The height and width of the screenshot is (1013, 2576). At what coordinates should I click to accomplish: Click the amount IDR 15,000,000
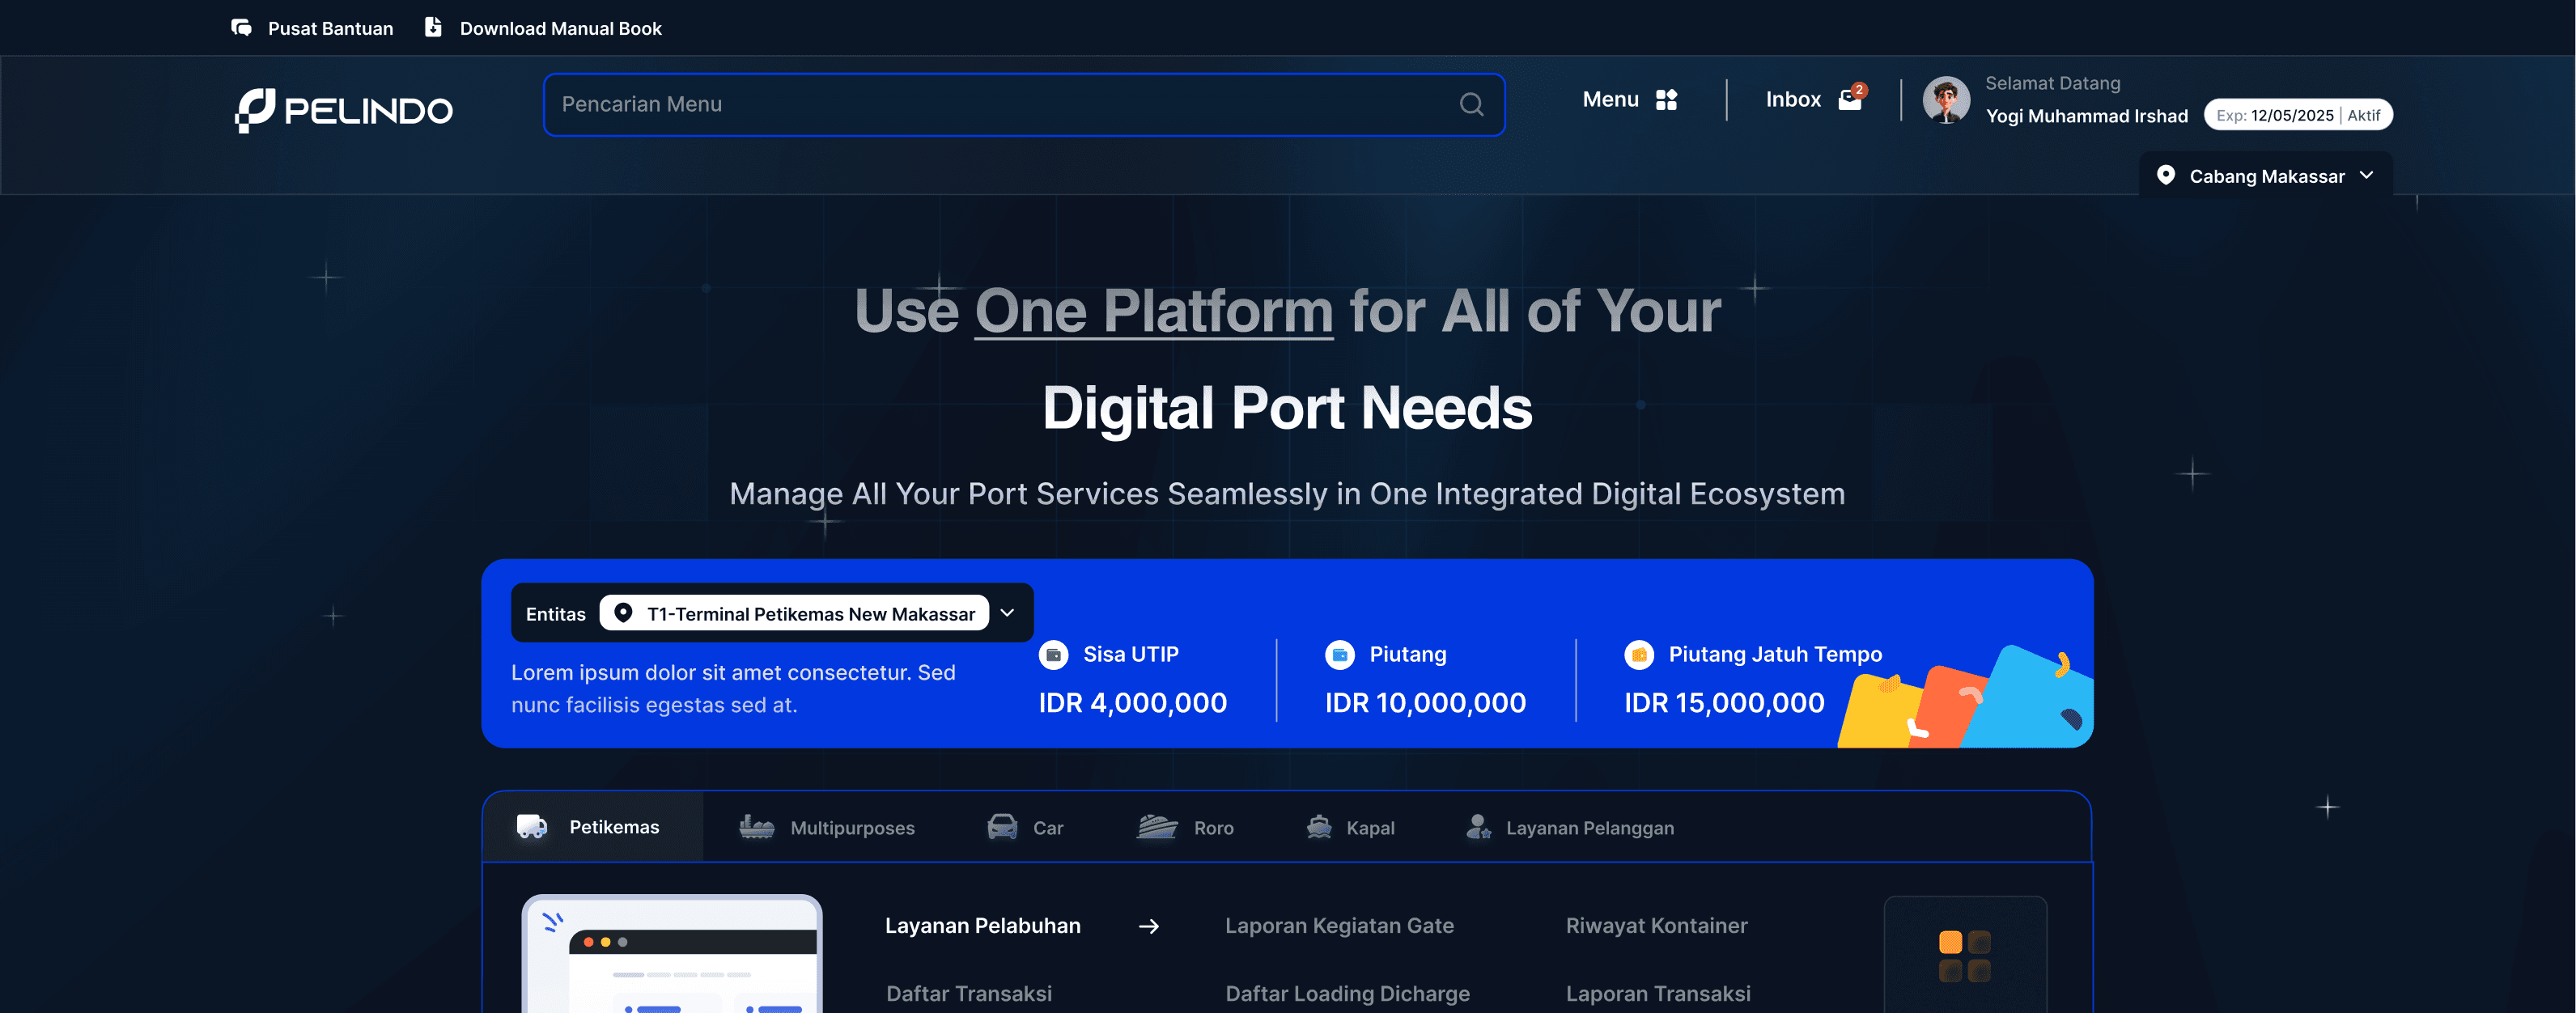(x=1724, y=703)
